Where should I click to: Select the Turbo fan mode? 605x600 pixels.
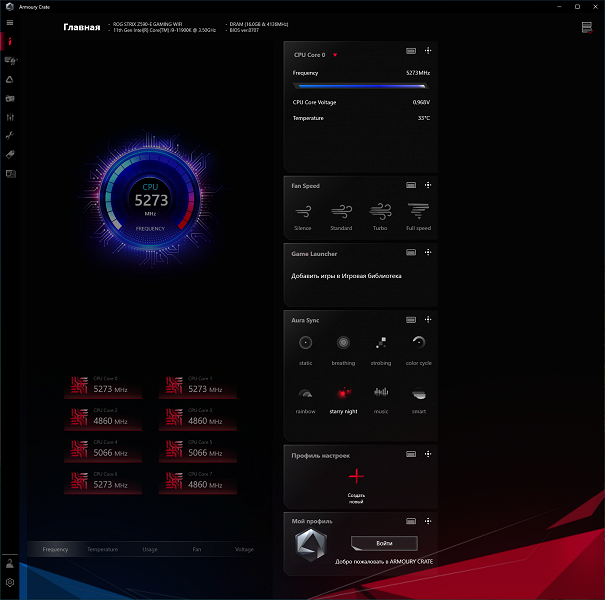point(380,217)
